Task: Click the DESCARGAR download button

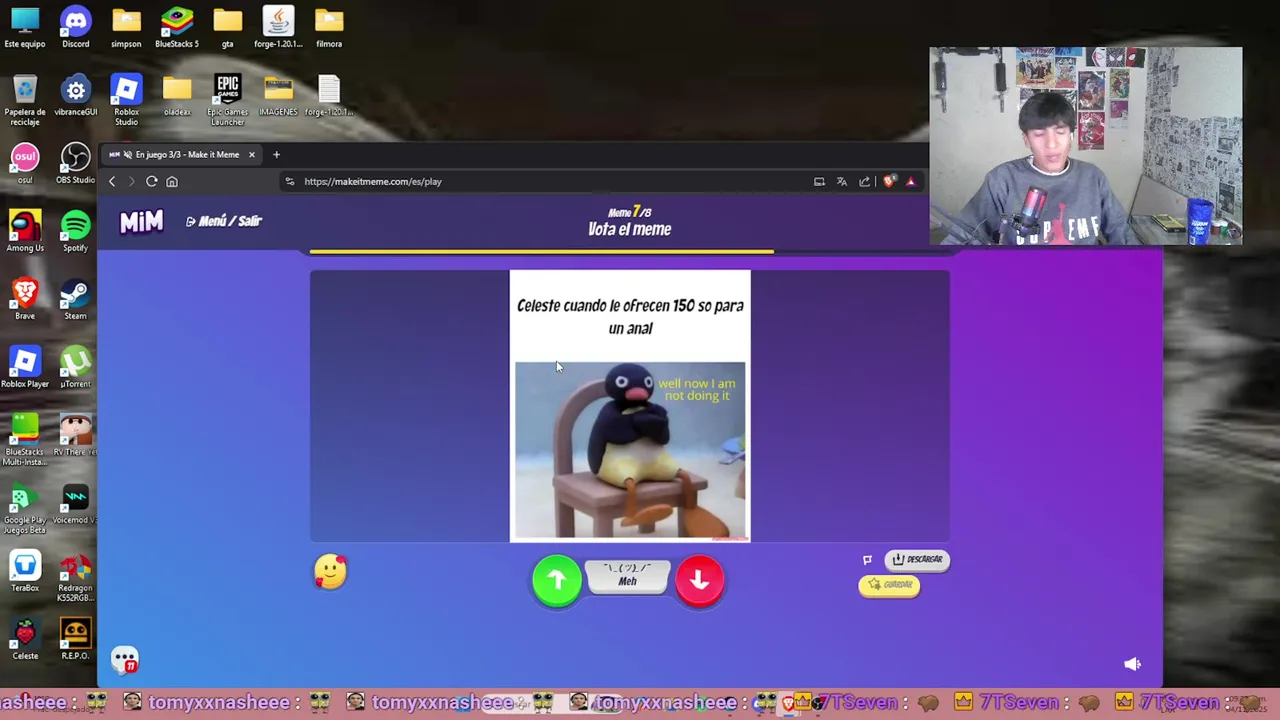Action: coord(917,560)
